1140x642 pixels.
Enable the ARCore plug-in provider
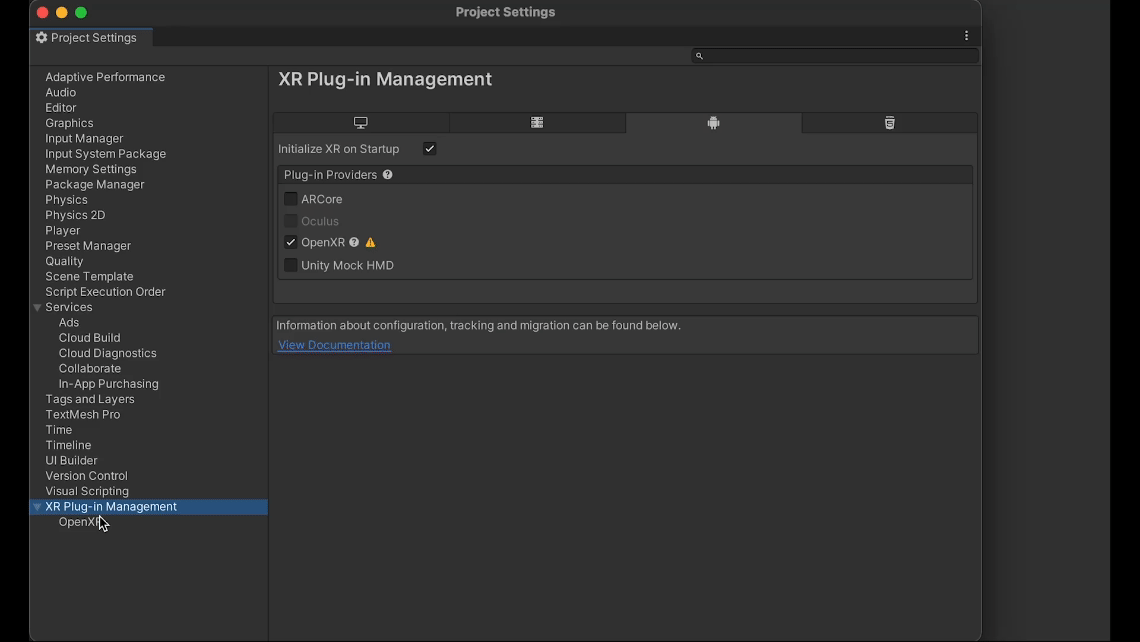coord(291,198)
